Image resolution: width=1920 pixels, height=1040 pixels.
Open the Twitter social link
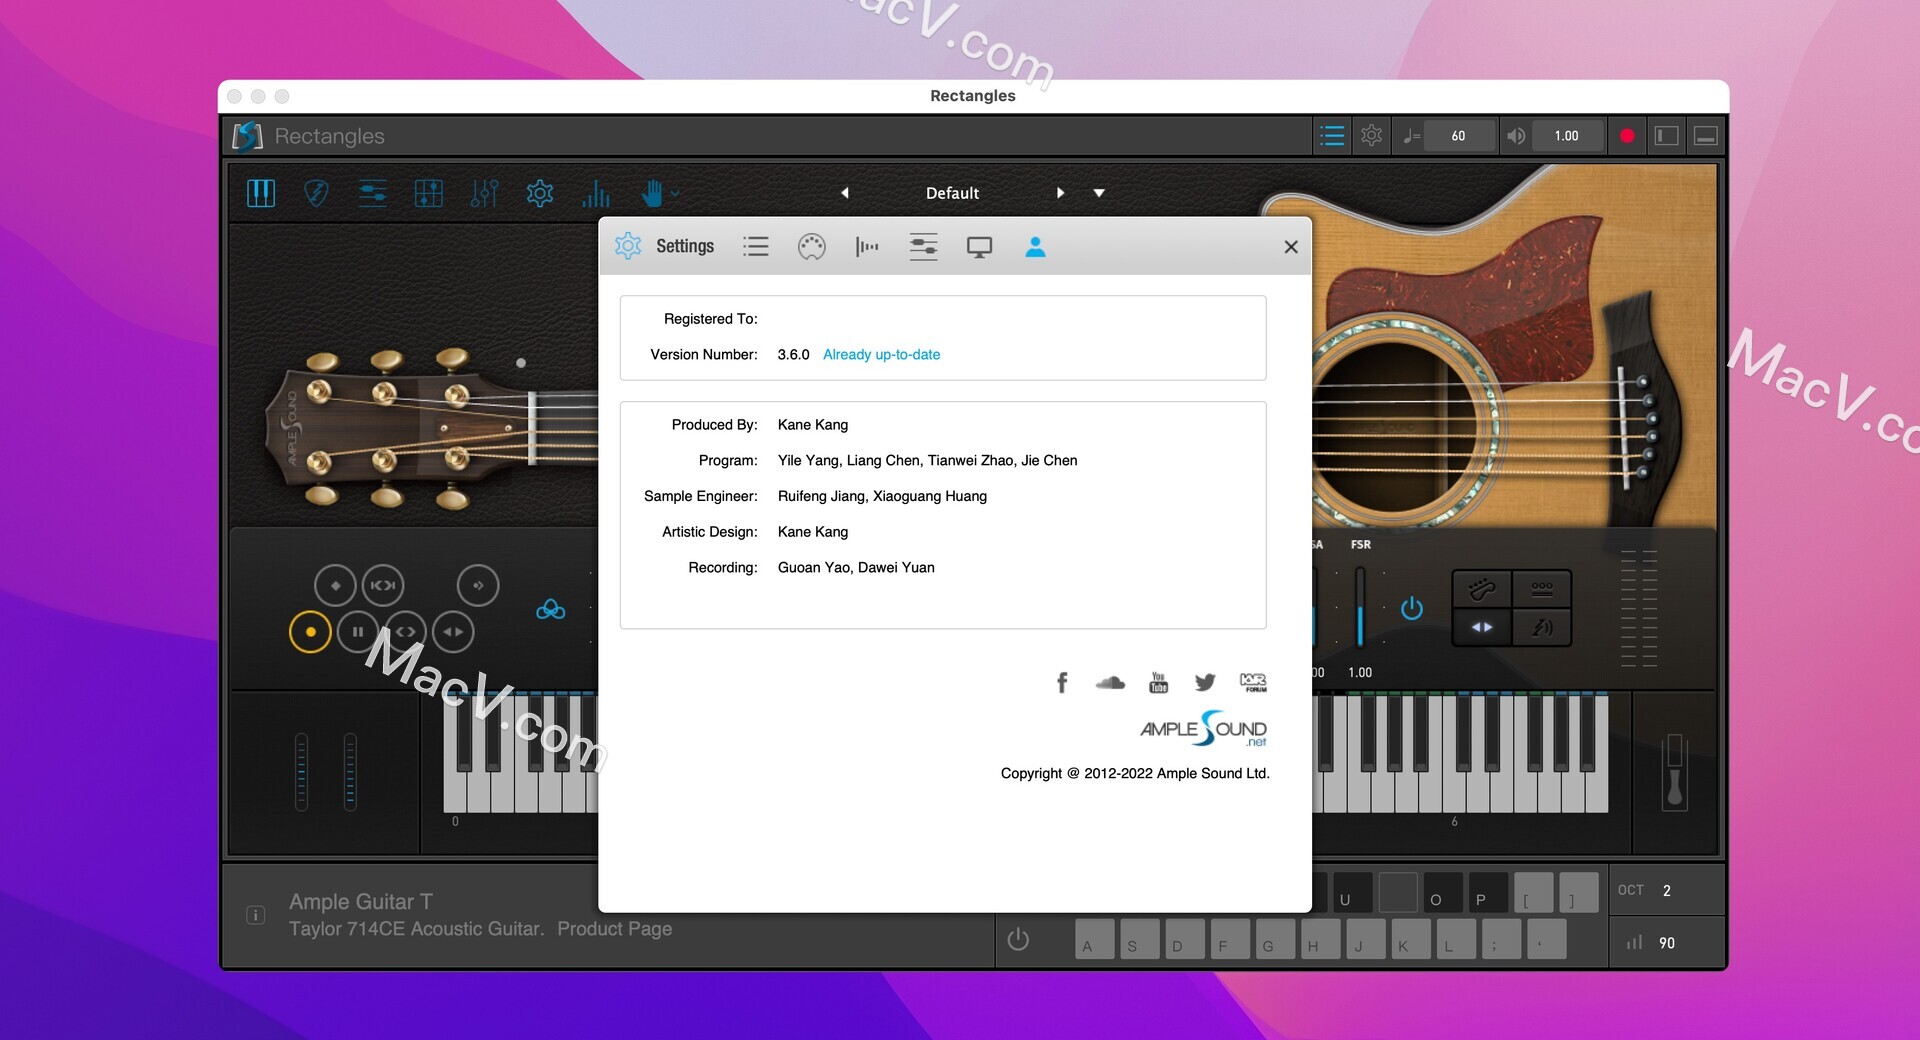tap(1205, 682)
